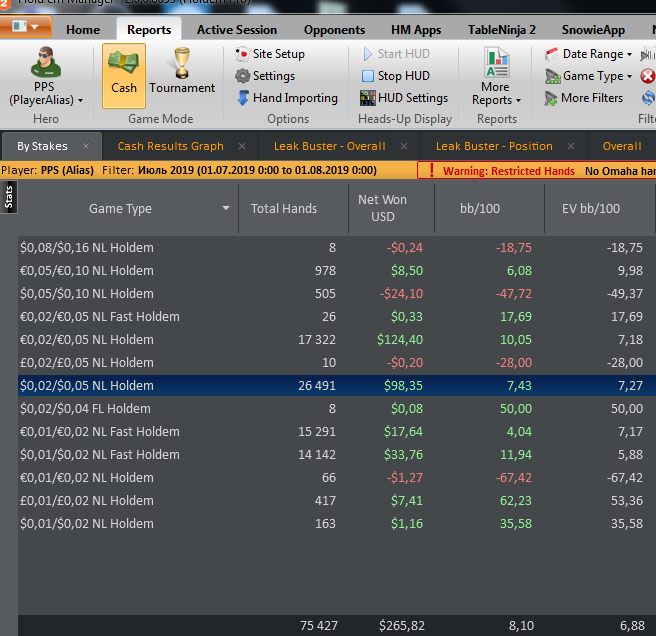Open More Filters
This screenshot has height=636, width=656.
(584, 98)
